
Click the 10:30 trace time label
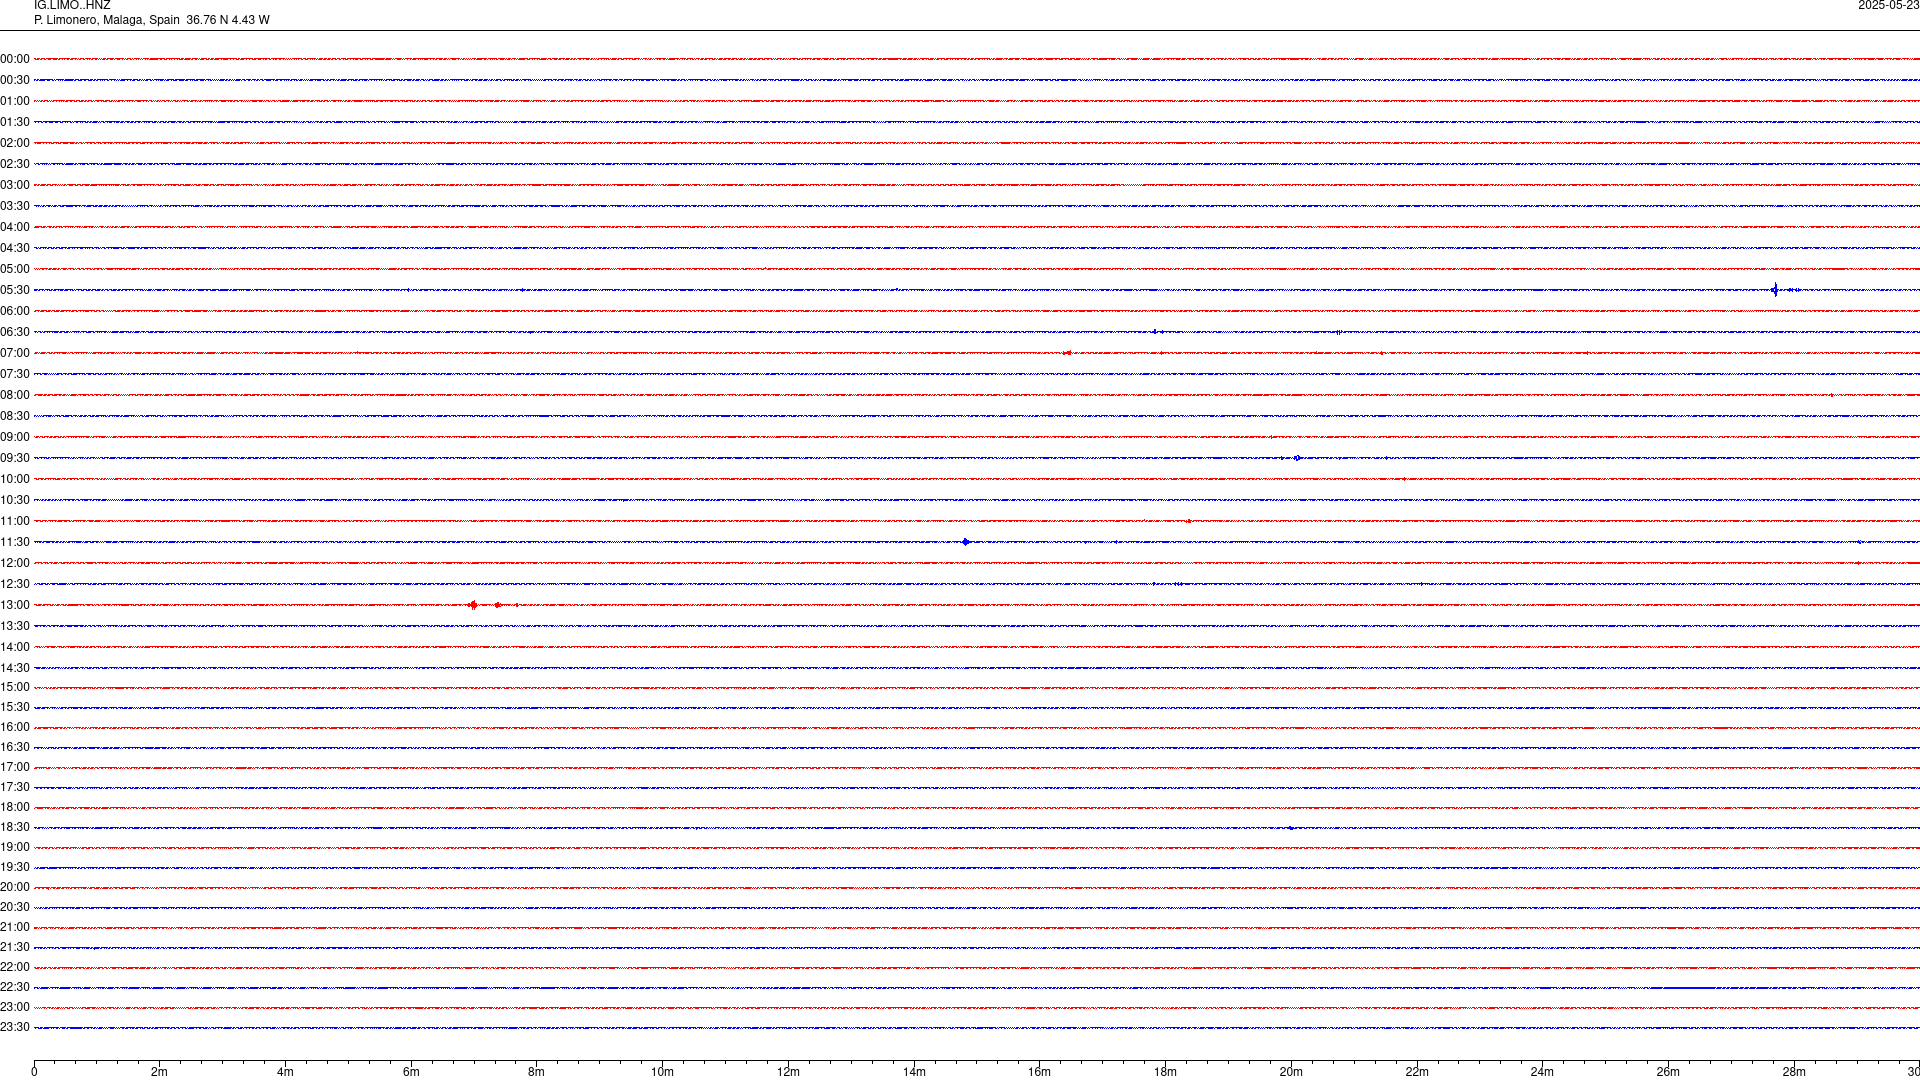[15, 500]
